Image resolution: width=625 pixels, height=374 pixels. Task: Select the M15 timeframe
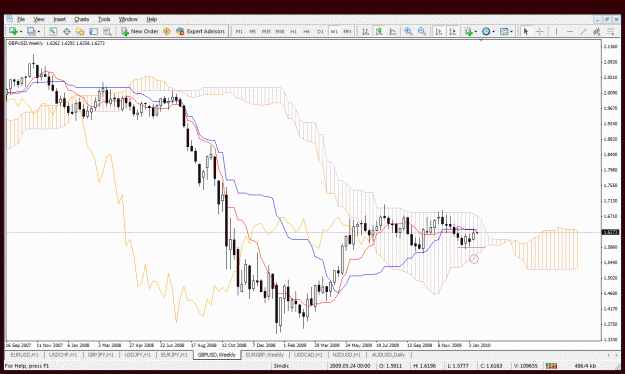[x=266, y=31]
